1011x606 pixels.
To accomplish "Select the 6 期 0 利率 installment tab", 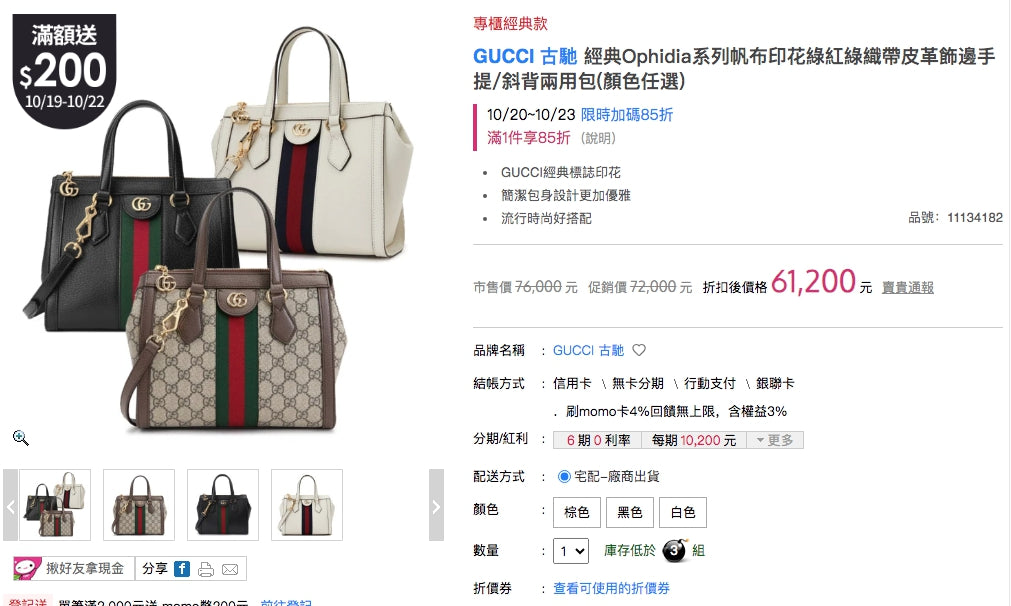I will tap(598, 440).
